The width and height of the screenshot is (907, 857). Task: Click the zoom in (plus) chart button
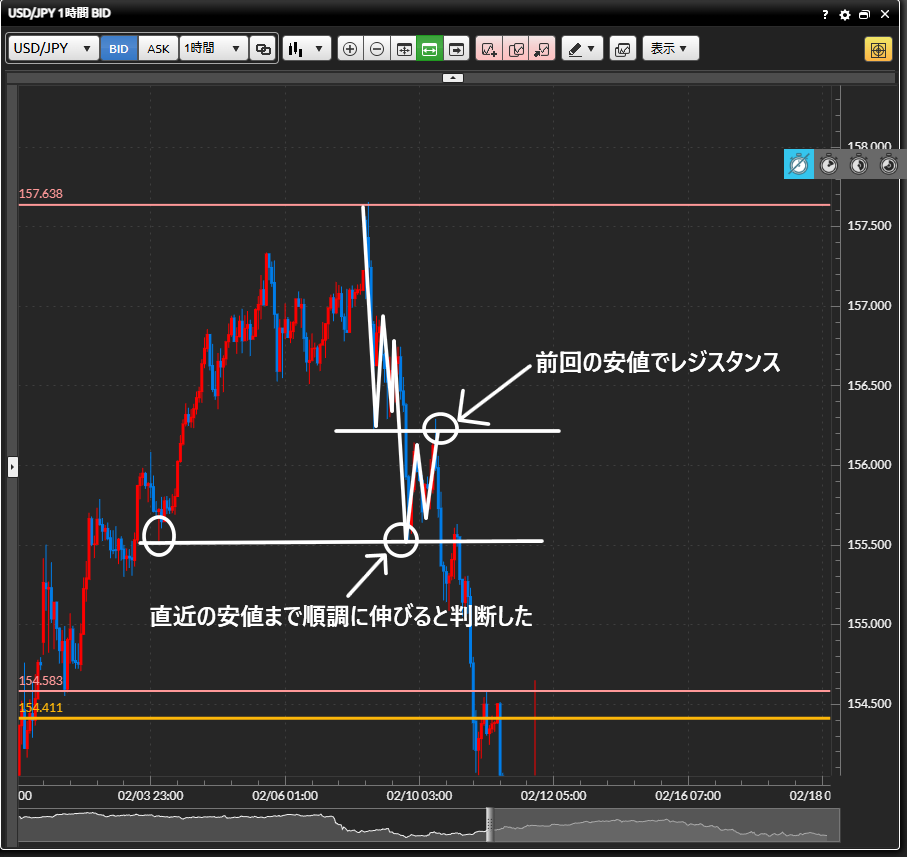click(350, 49)
